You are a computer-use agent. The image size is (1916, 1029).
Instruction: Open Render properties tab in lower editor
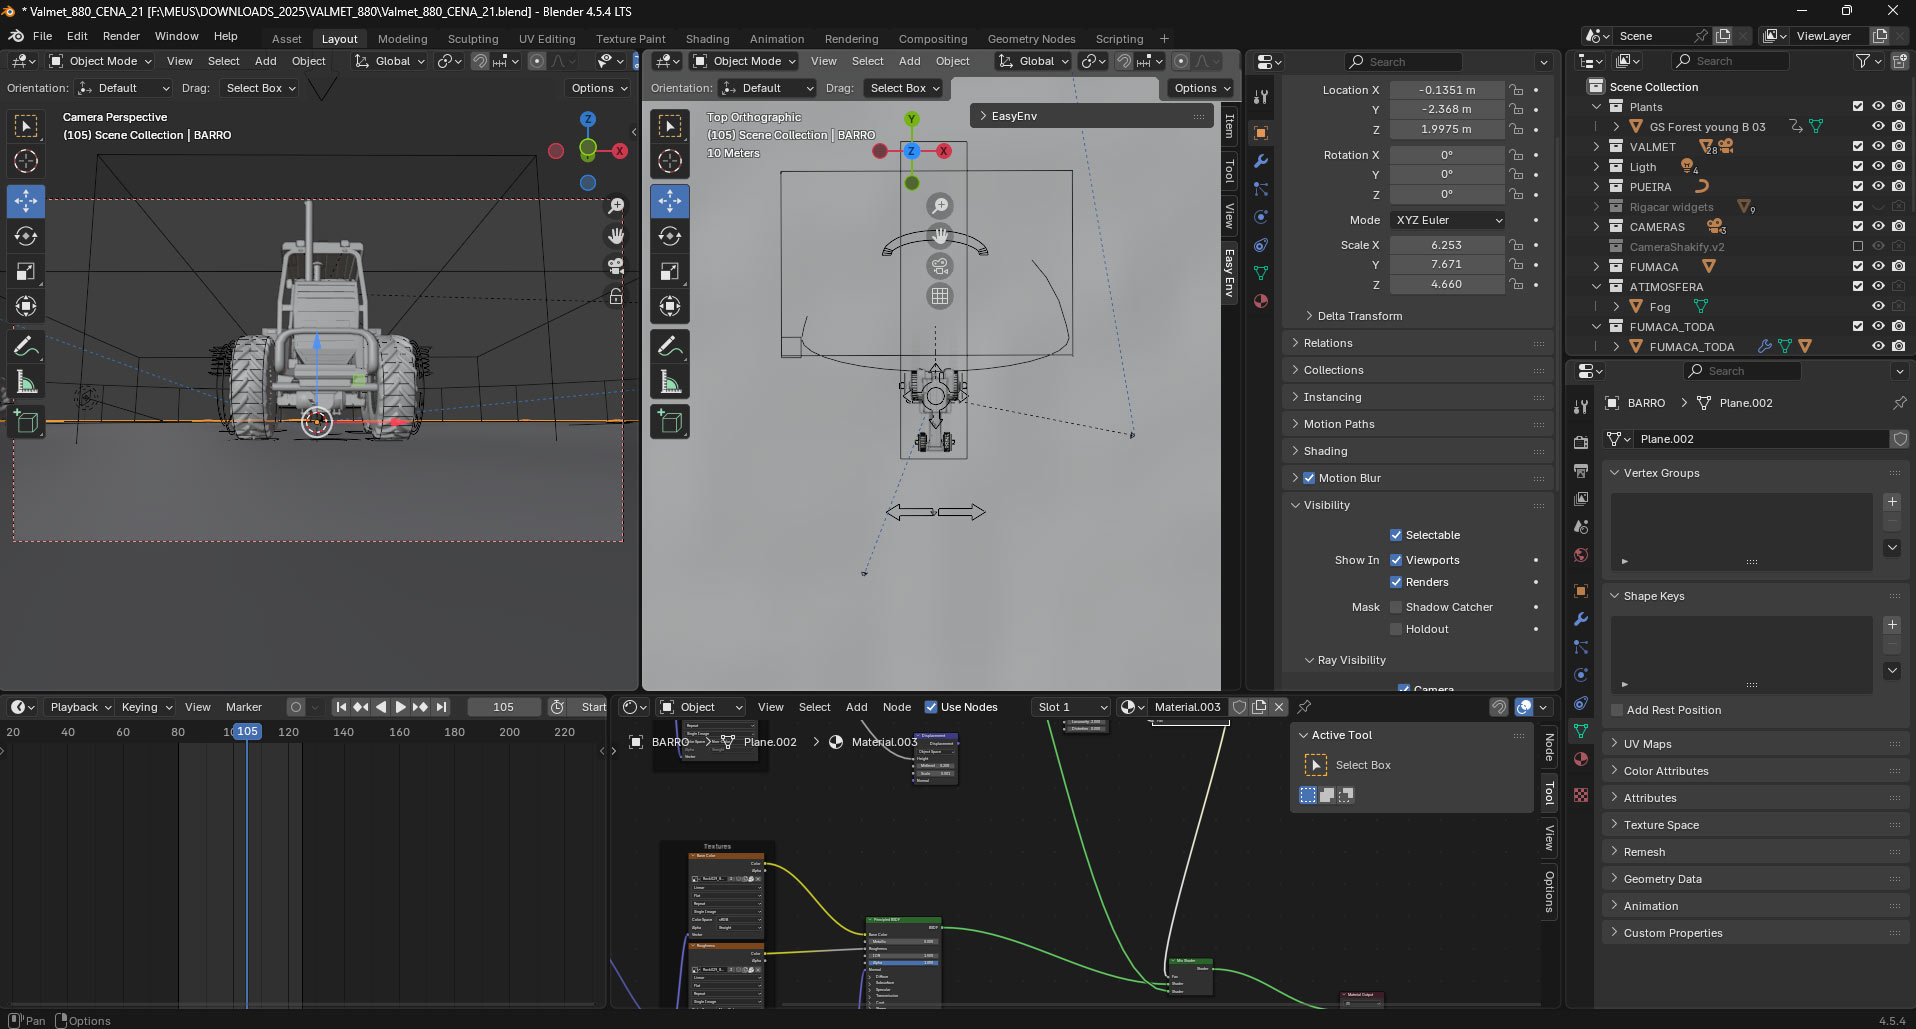click(x=1581, y=443)
